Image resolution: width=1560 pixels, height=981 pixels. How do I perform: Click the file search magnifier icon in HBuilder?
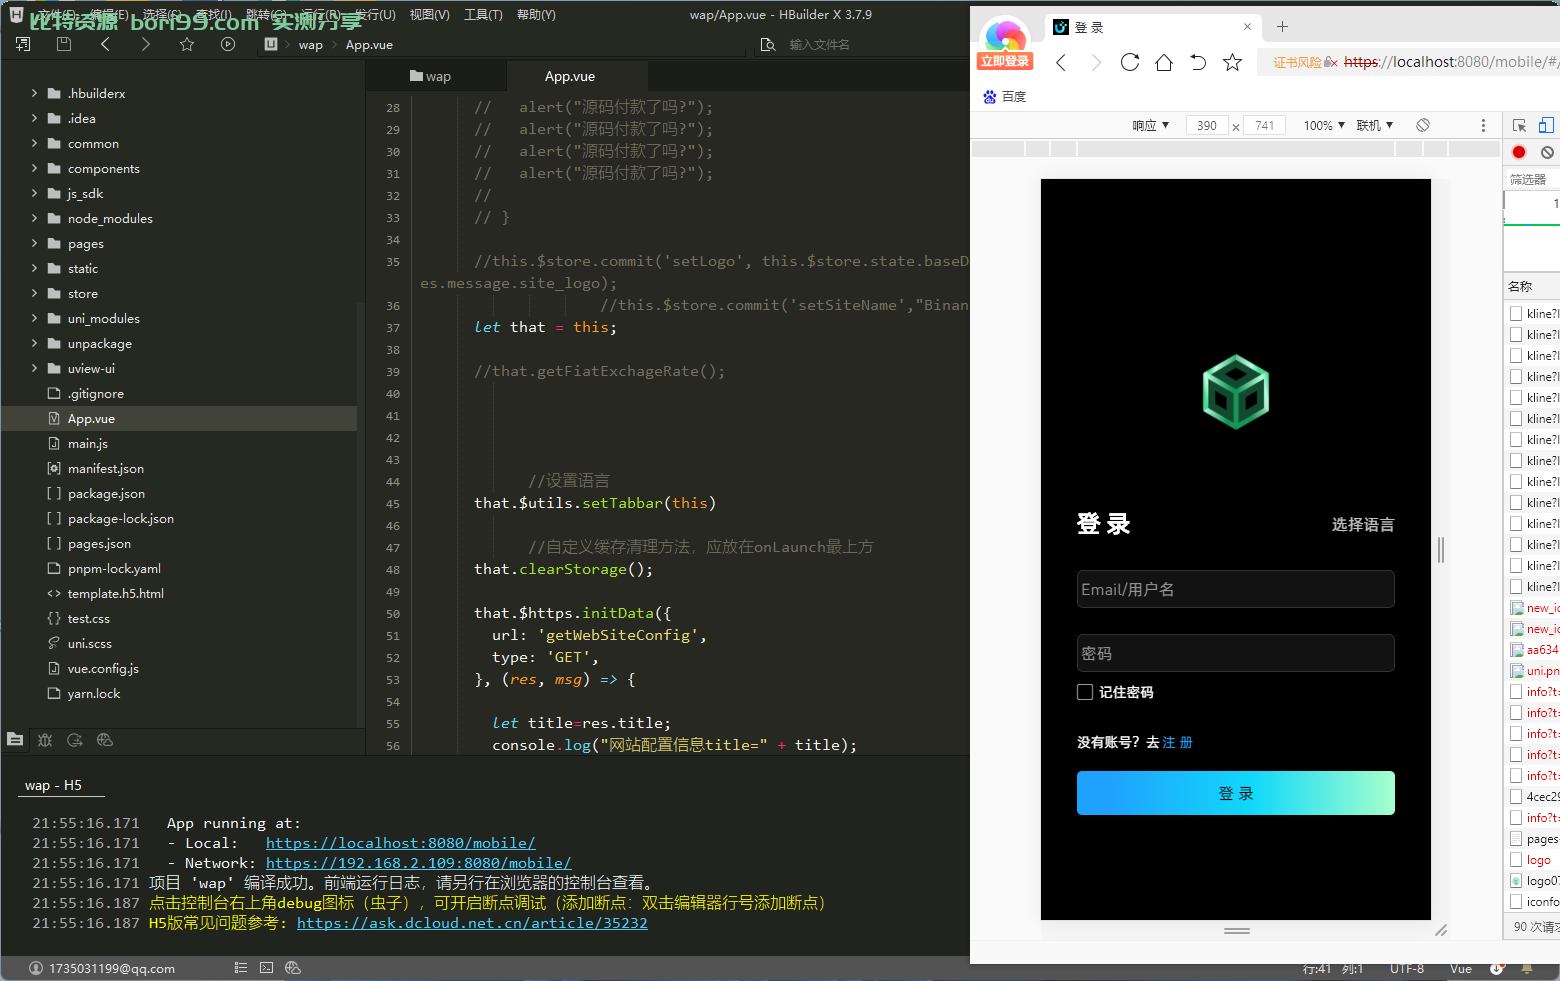point(768,45)
